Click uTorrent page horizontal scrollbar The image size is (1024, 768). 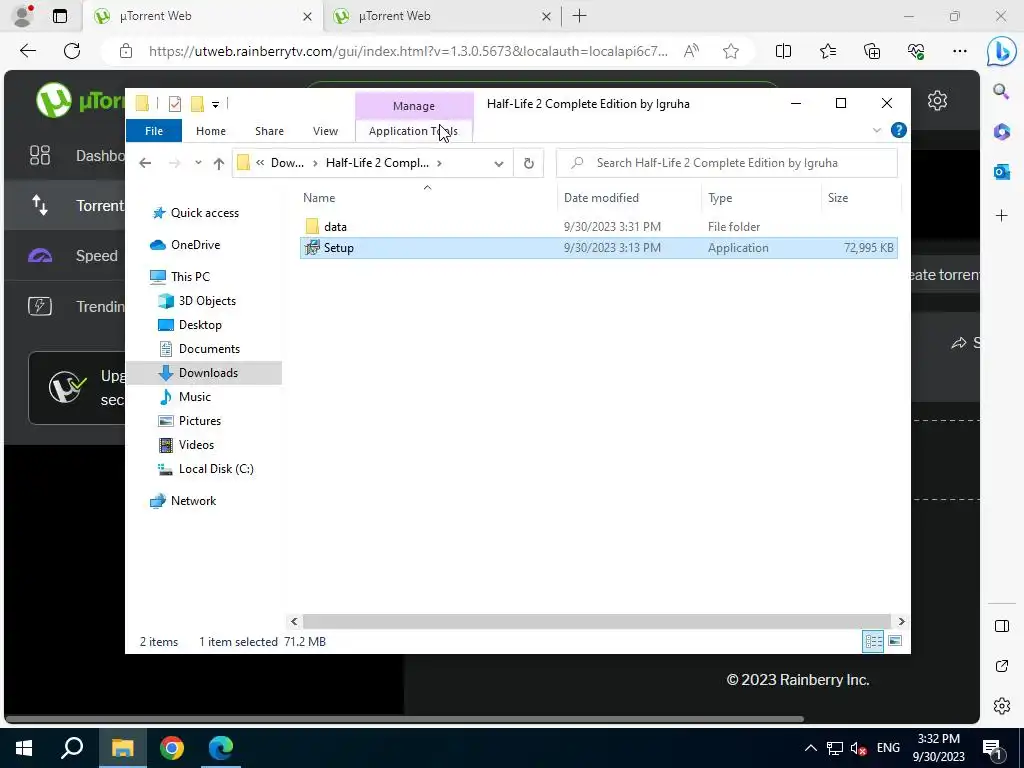click(404, 719)
